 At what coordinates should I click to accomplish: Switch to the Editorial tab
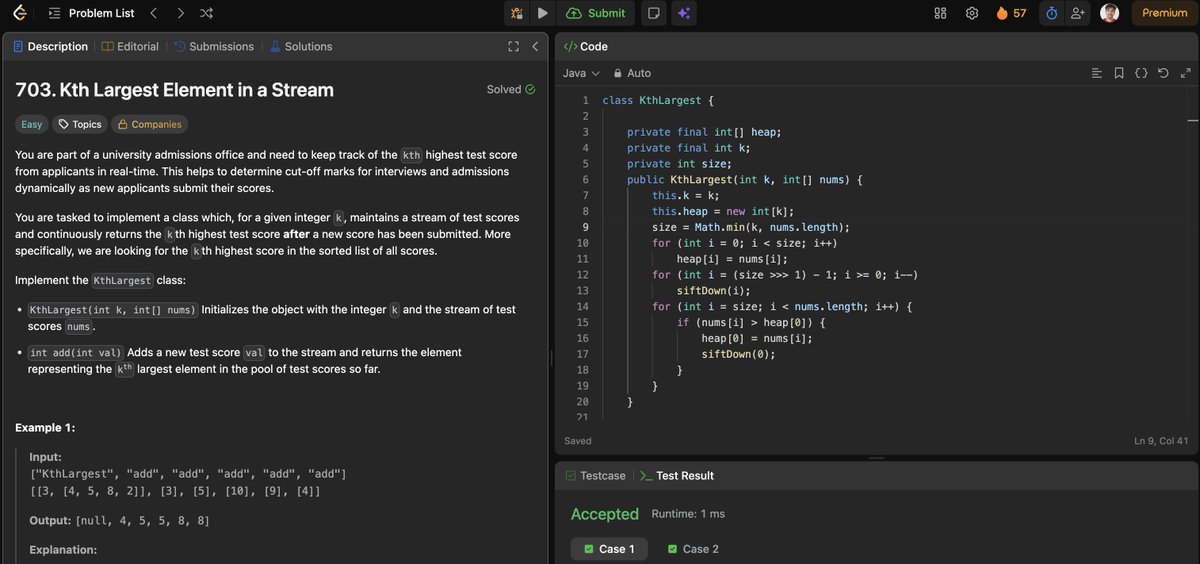(131, 46)
